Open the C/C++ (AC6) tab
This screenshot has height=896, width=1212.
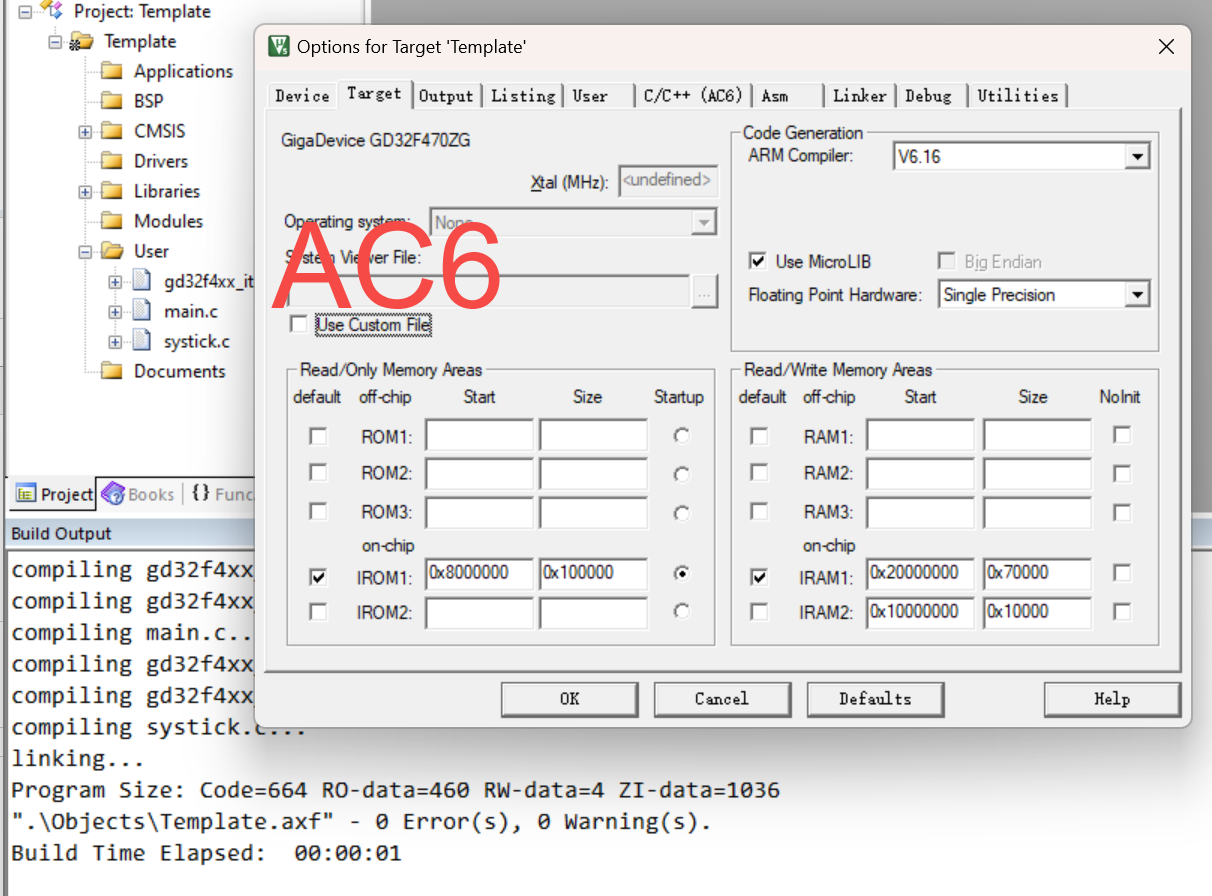tap(693, 96)
